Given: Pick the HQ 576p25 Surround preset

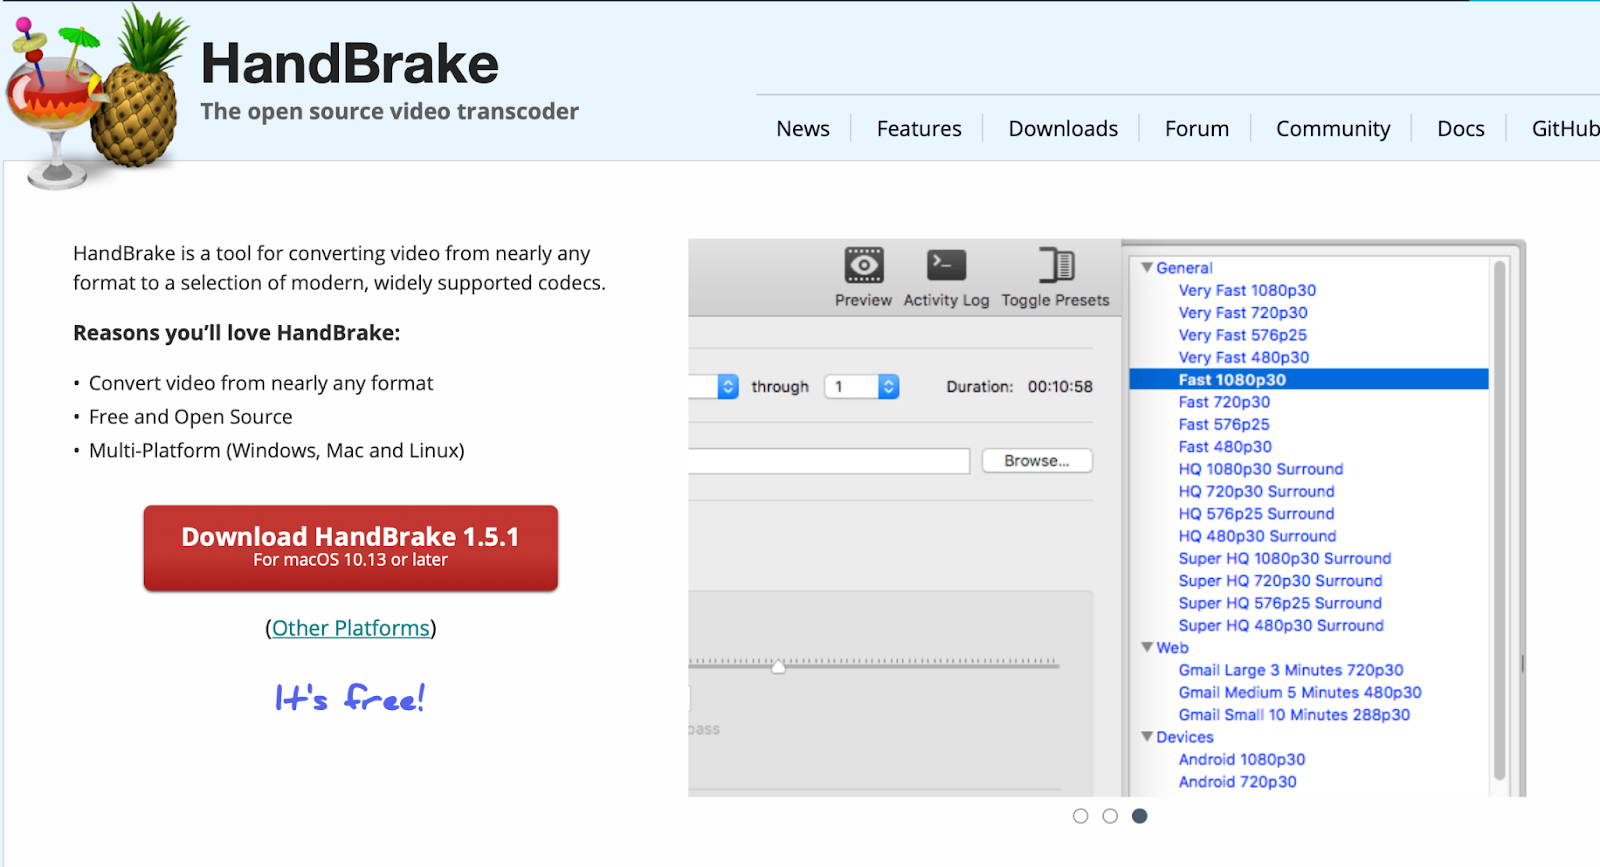Looking at the screenshot, I should tap(1256, 514).
